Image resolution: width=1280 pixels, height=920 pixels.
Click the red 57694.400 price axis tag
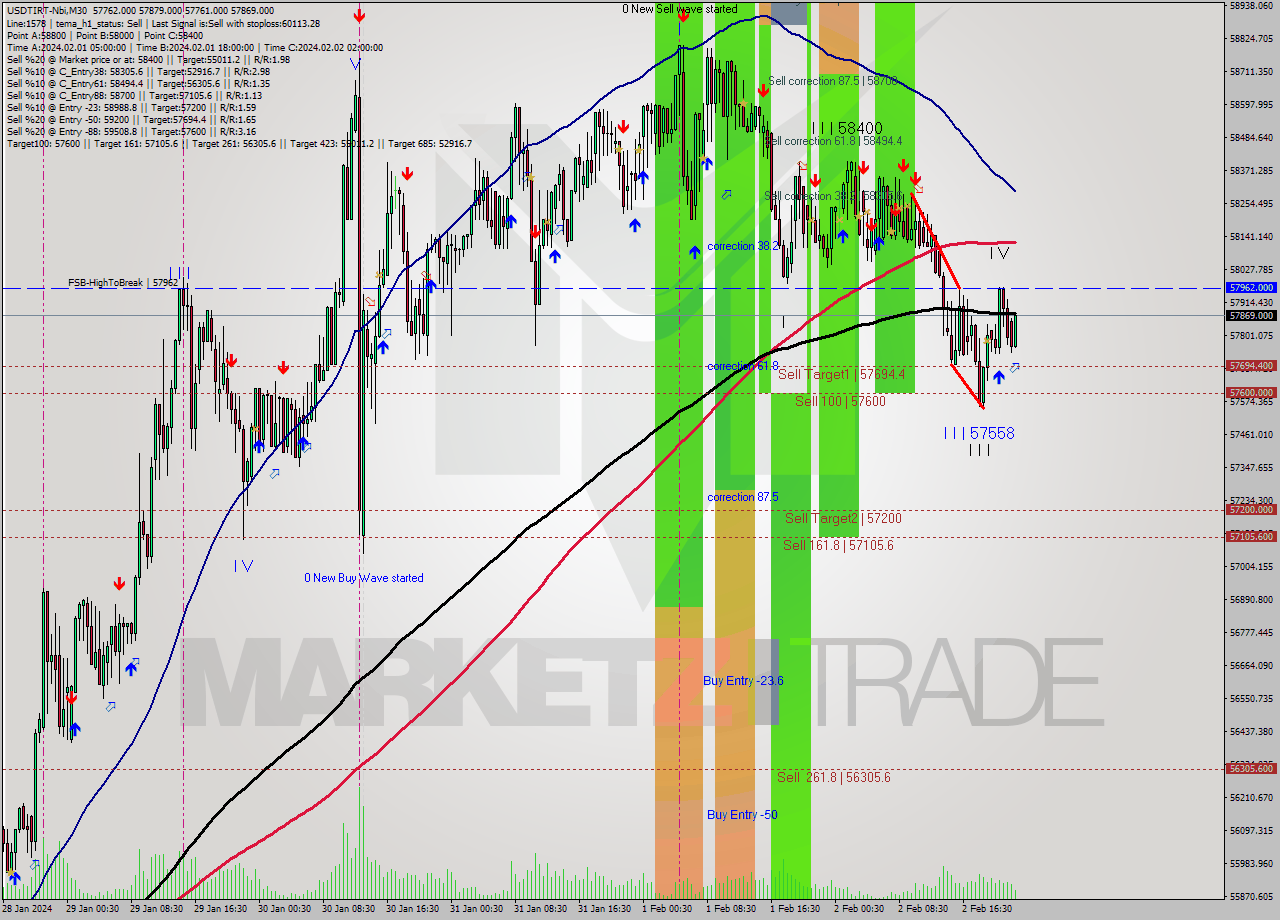(x=1250, y=366)
